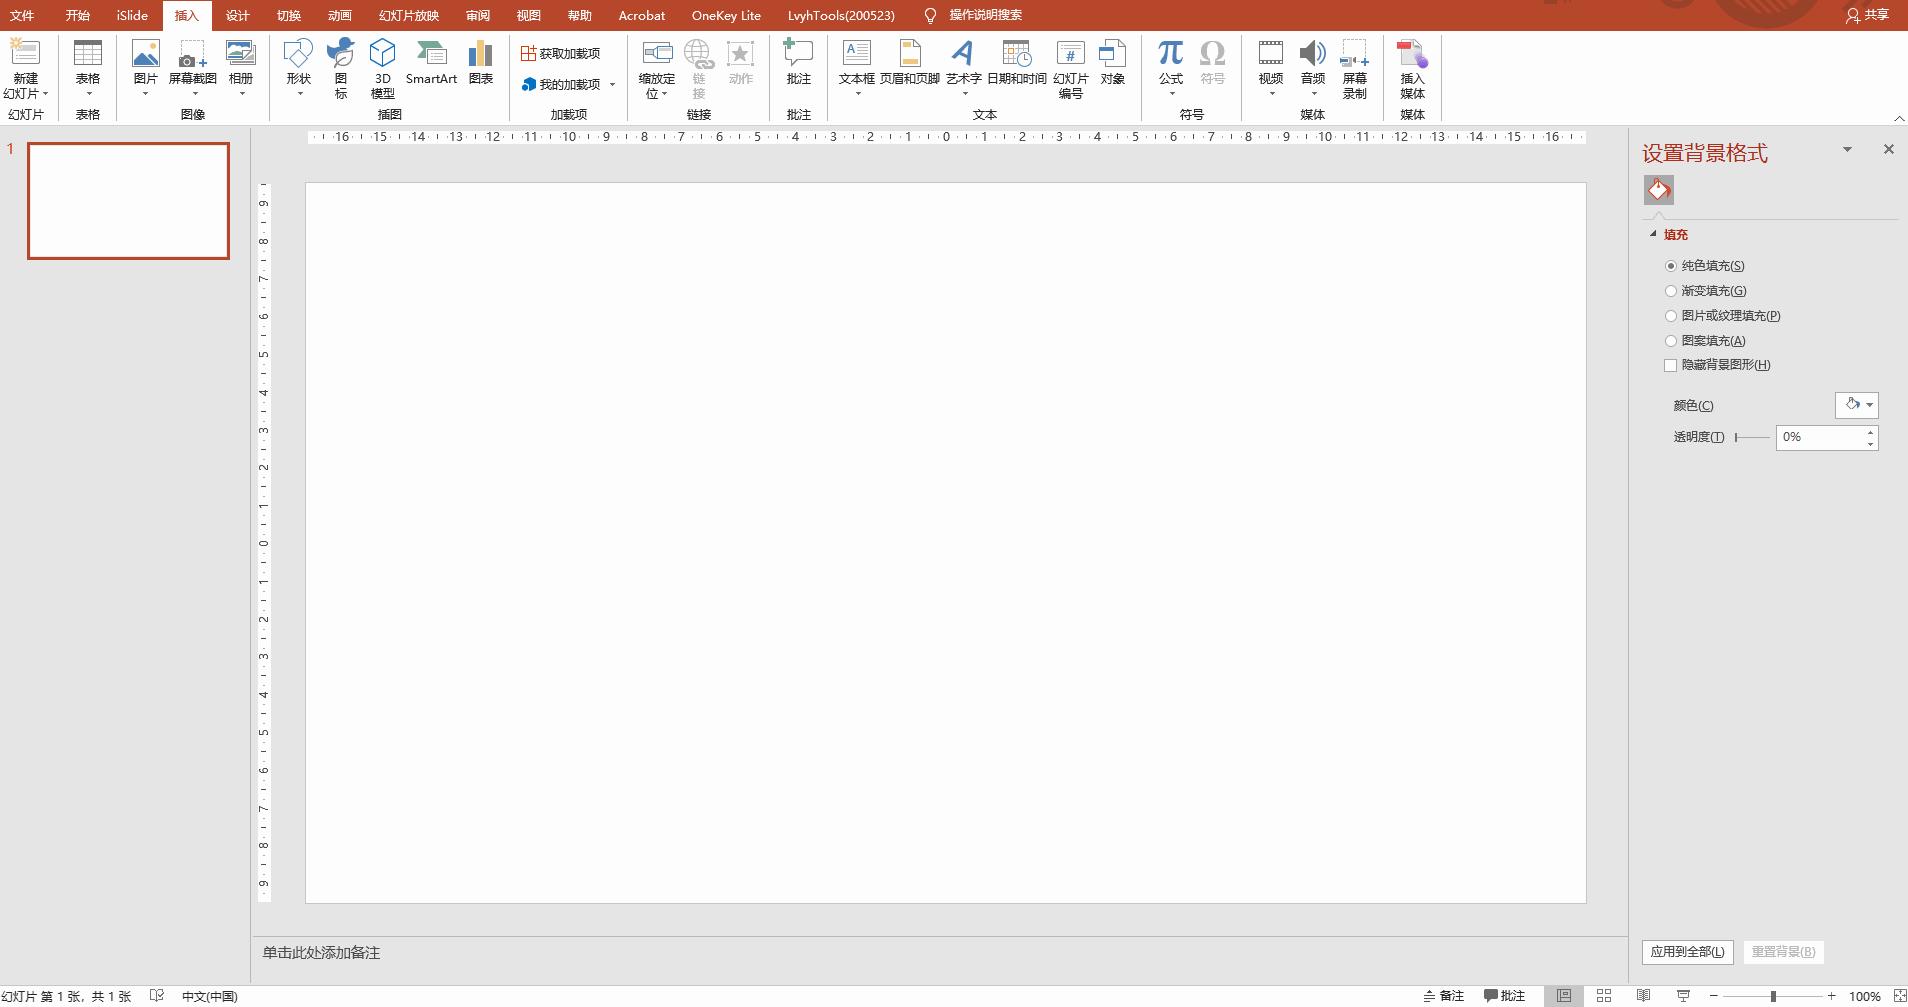This screenshot has width=1908, height=1007.
Task: Switch to the 设计 ribbon tab
Action: click(238, 15)
